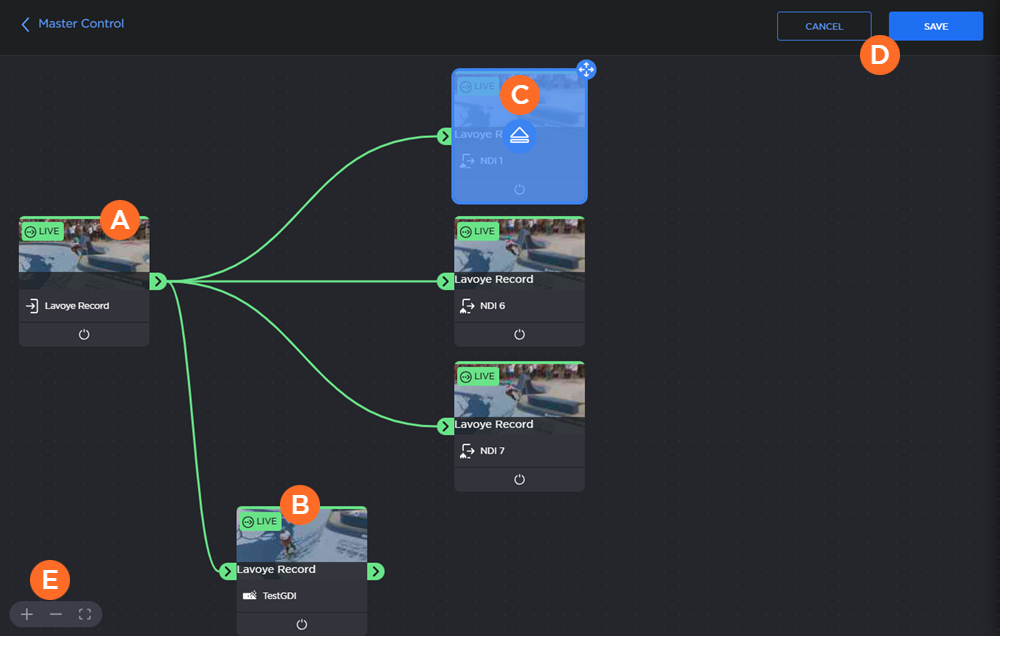Toggle power on Lavoye Record source node
Image resolution: width=1020 pixels, height=656 pixels.
(x=84, y=334)
